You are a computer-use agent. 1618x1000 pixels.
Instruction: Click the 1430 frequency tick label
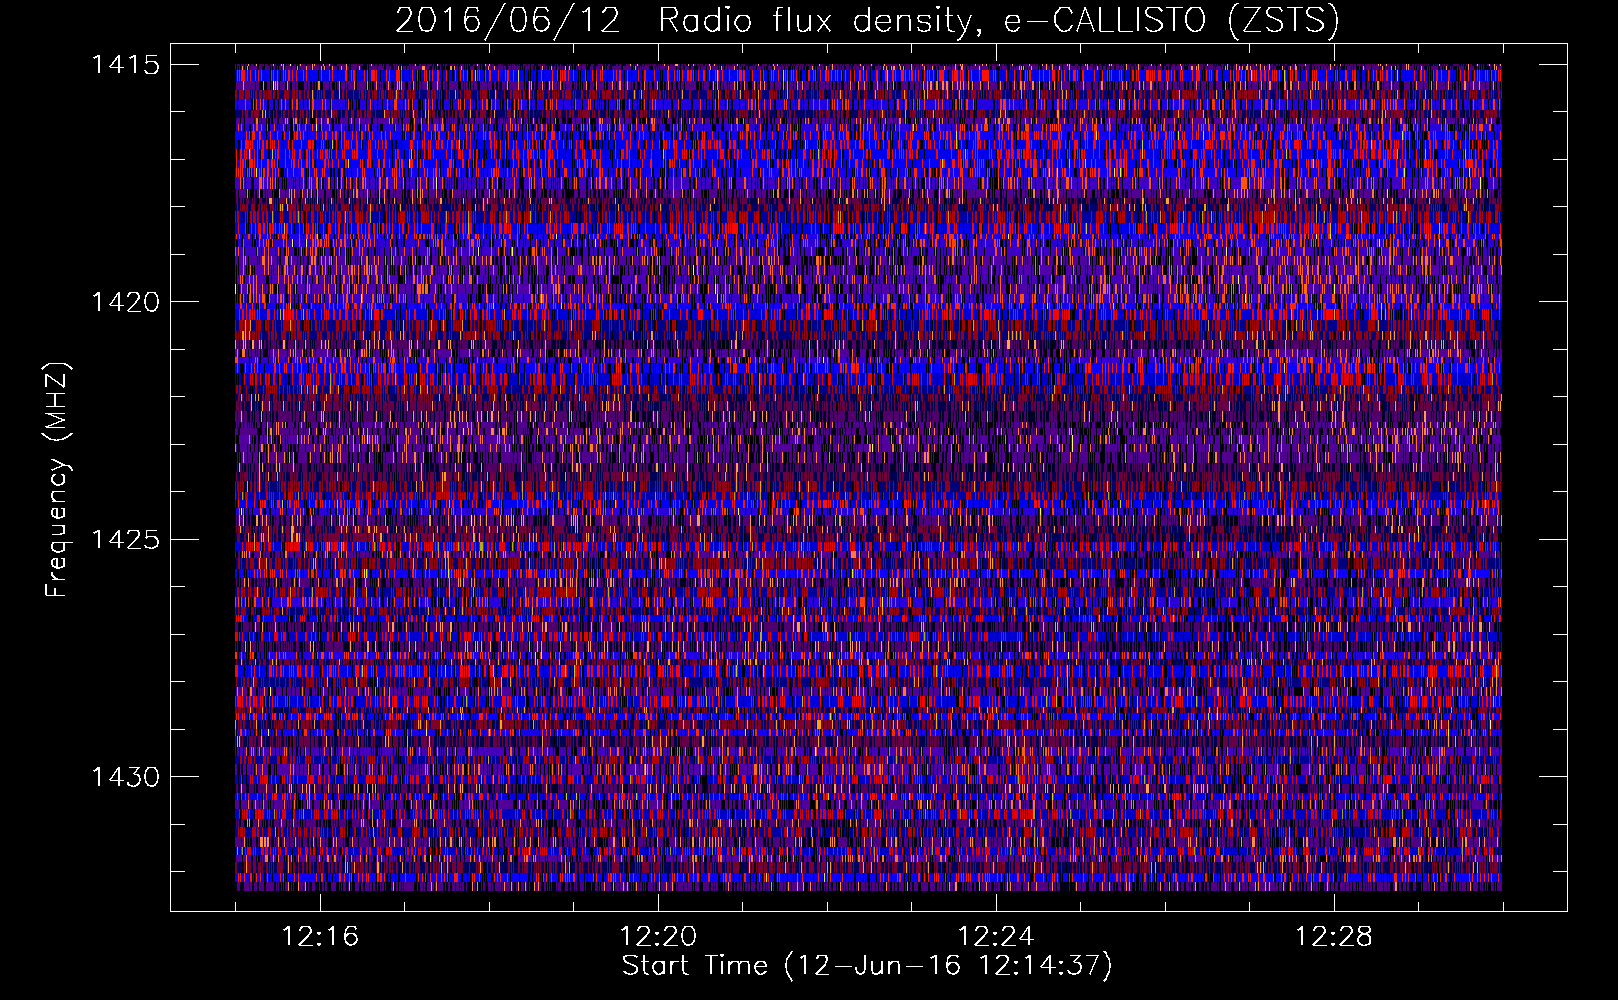tap(125, 777)
